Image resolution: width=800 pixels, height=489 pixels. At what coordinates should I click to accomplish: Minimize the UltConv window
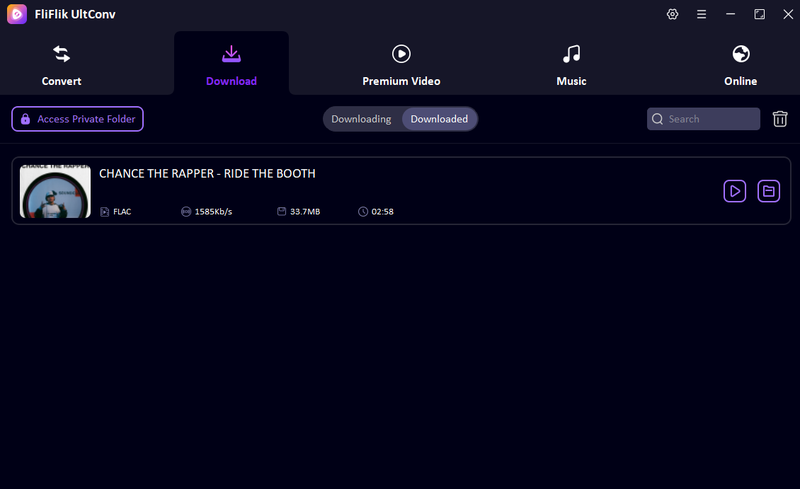coord(731,14)
